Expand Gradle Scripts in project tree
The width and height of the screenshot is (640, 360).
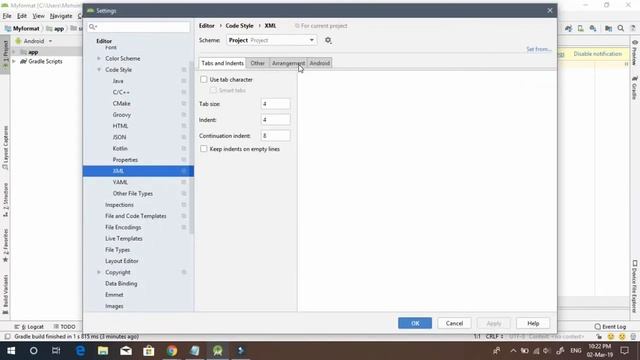pyautogui.click(x=14, y=61)
